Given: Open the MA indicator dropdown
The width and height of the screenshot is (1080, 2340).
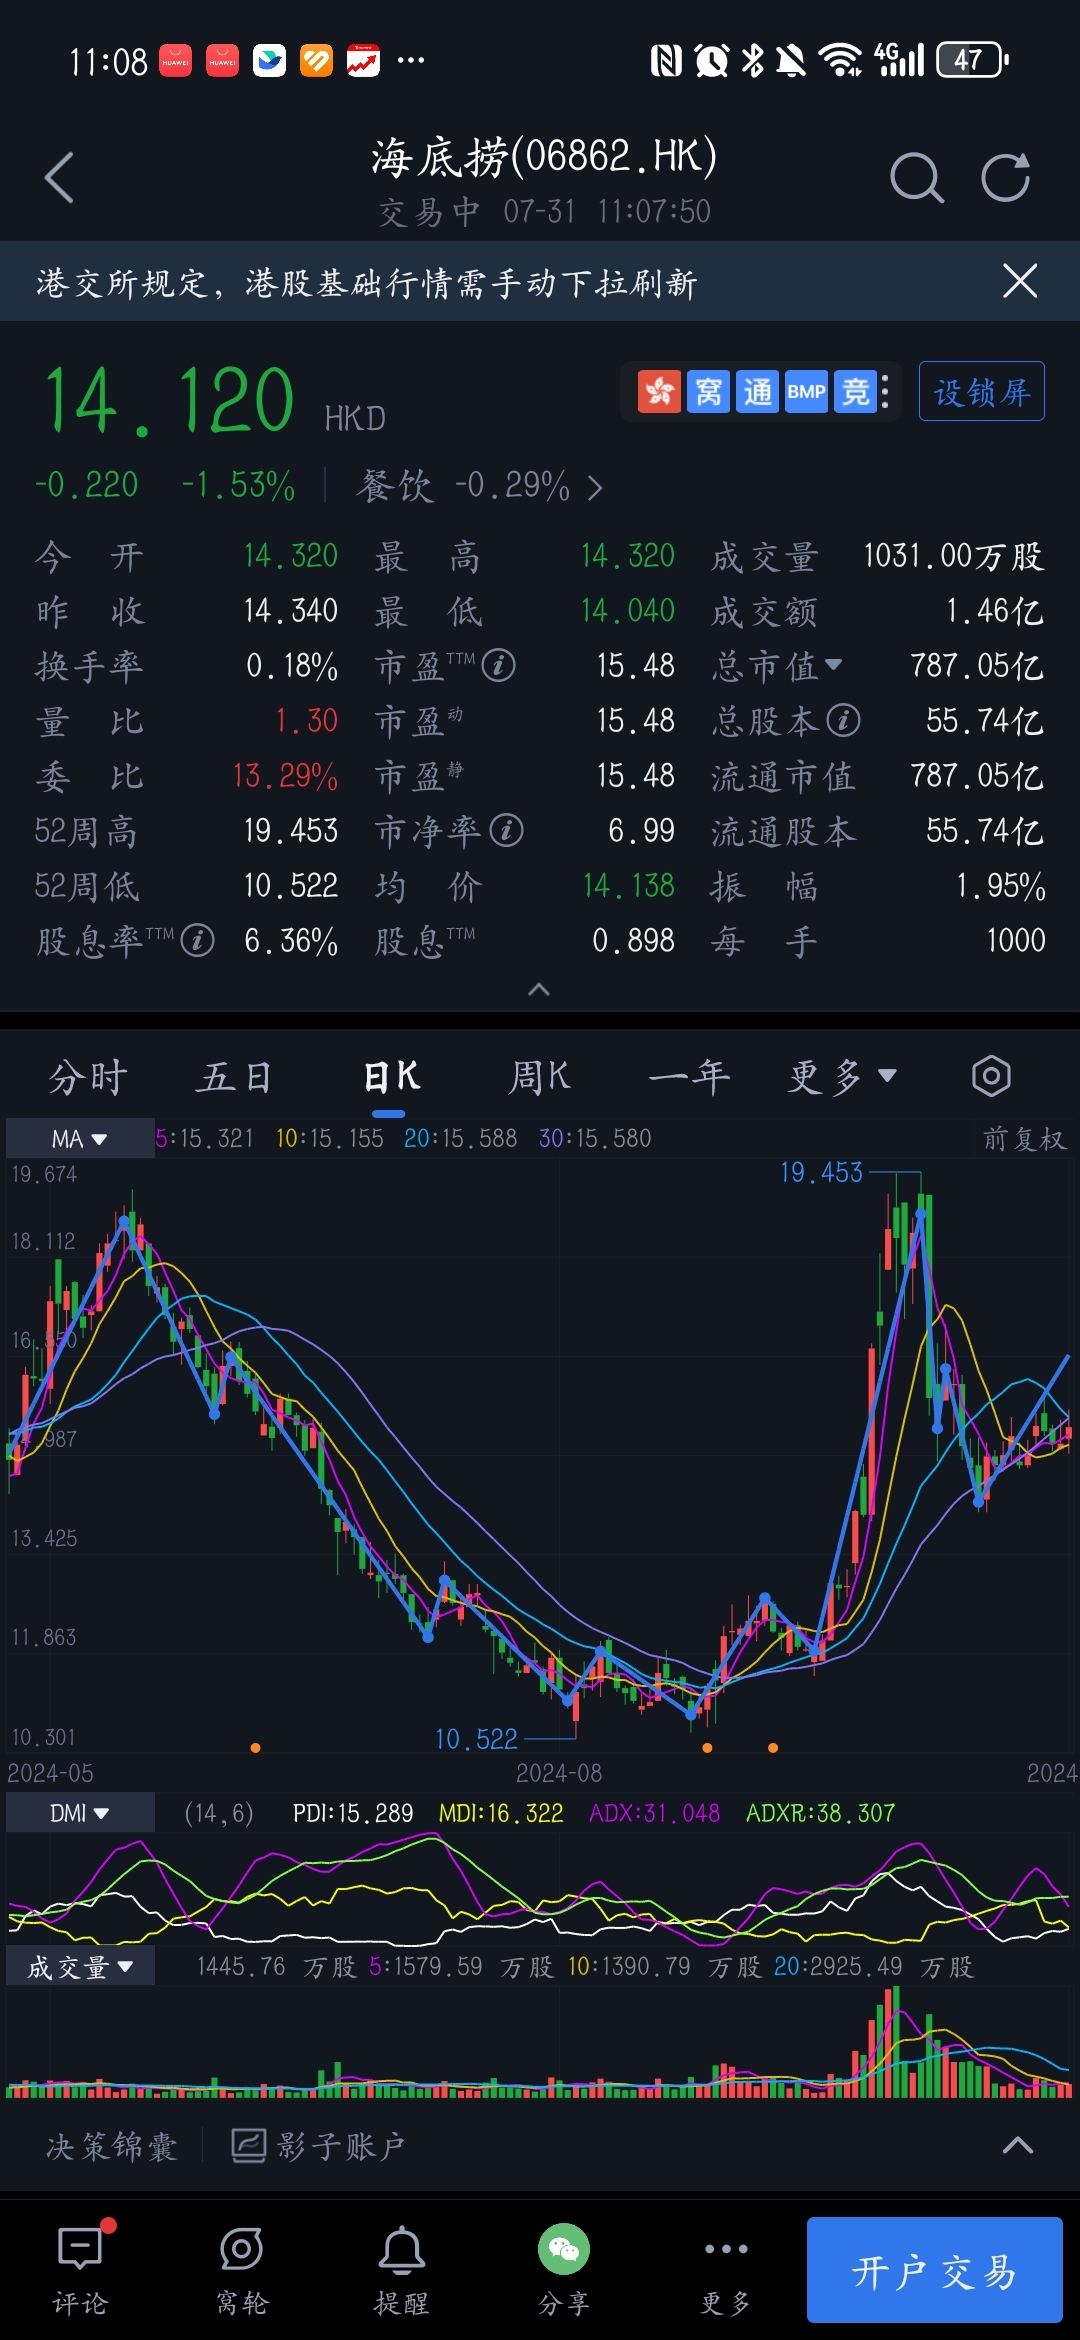Looking at the screenshot, I should pos(80,1138).
